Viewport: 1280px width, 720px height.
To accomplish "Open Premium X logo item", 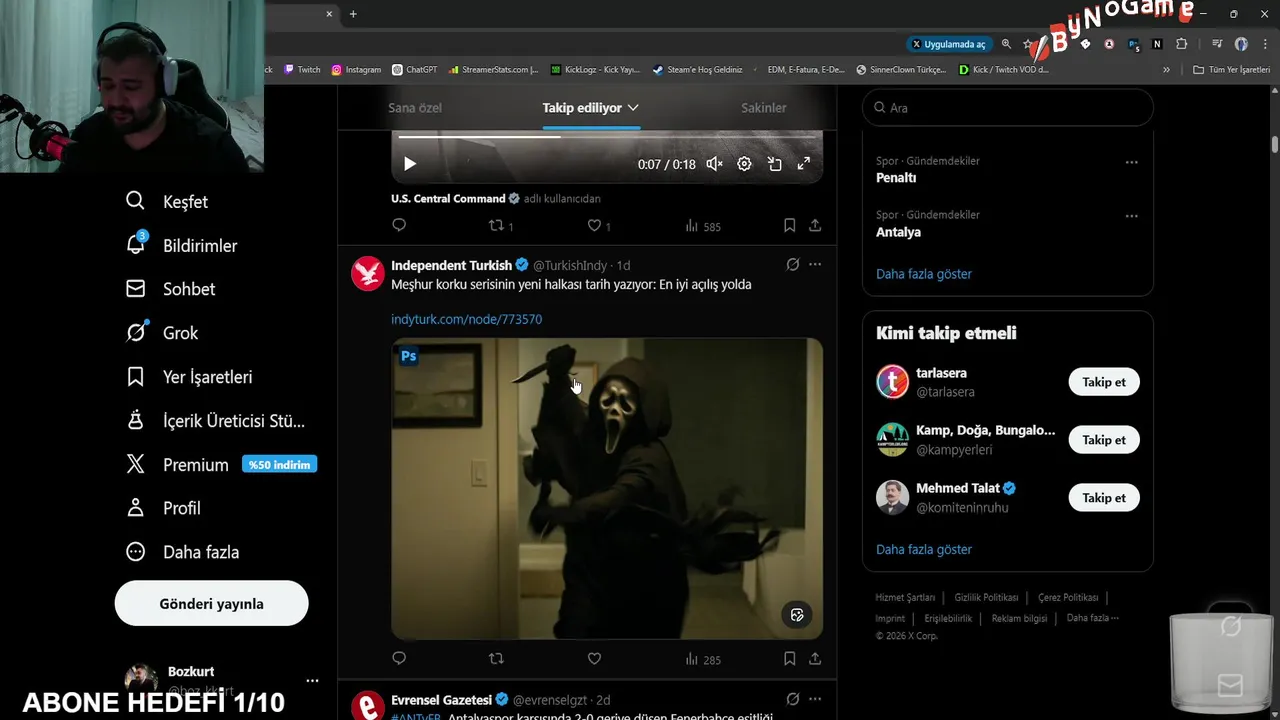I will coord(220,465).
